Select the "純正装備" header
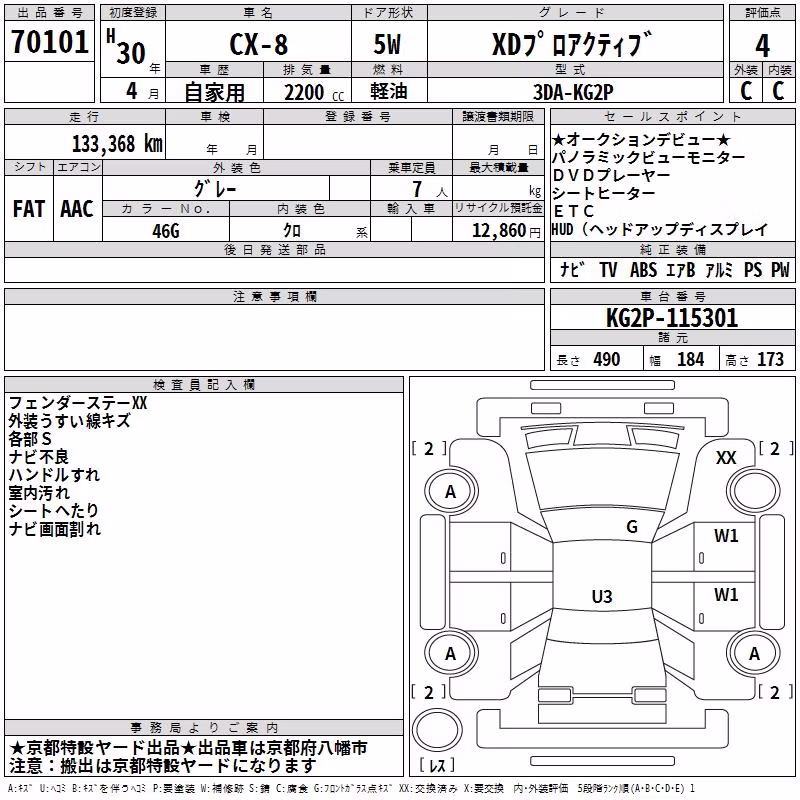The width and height of the screenshot is (800, 800). pyautogui.click(x=672, y=249)
